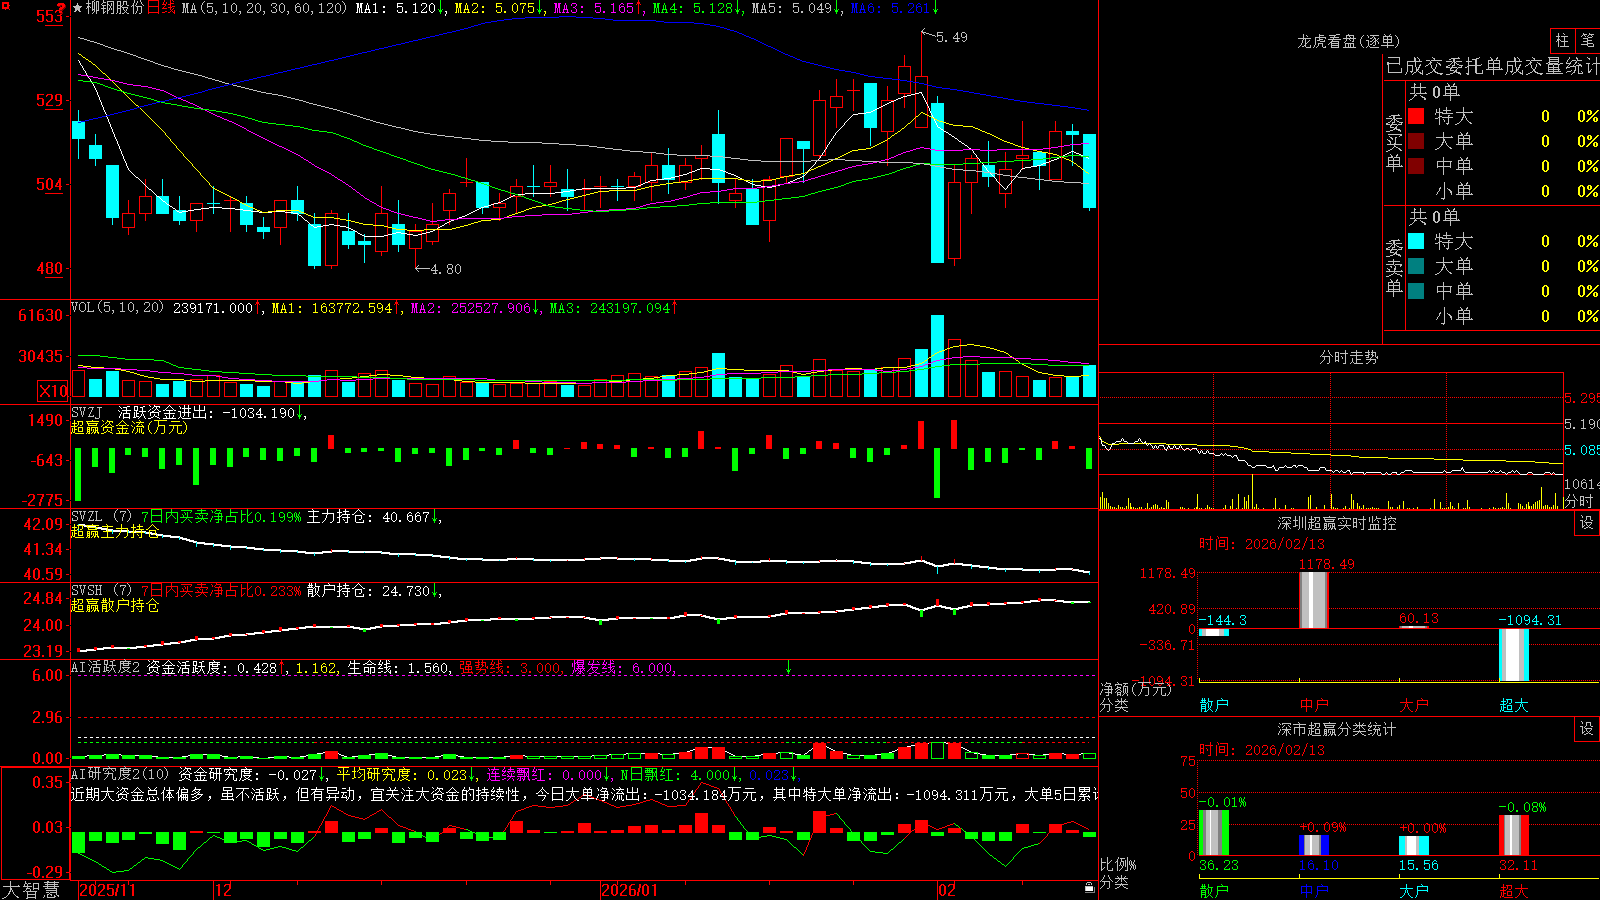Click 超大 label in 实时监控 chart
The image size is (1600, 900).
(x=1514, y=705)
